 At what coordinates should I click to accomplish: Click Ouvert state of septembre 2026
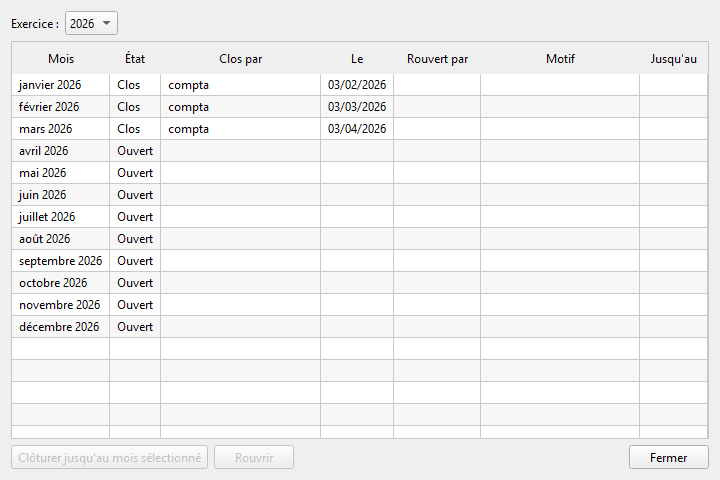click(135, 261)
